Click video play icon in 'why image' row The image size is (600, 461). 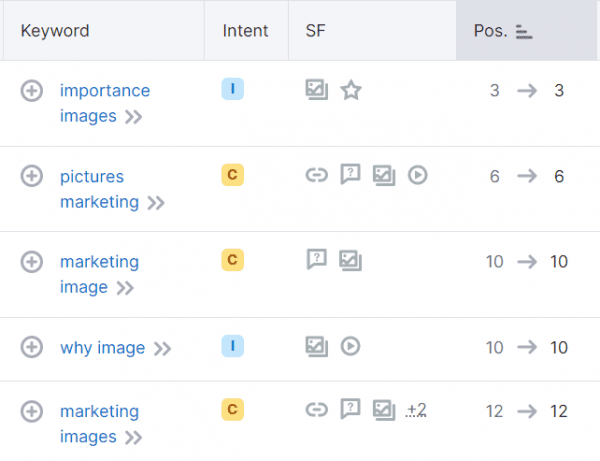351,346
